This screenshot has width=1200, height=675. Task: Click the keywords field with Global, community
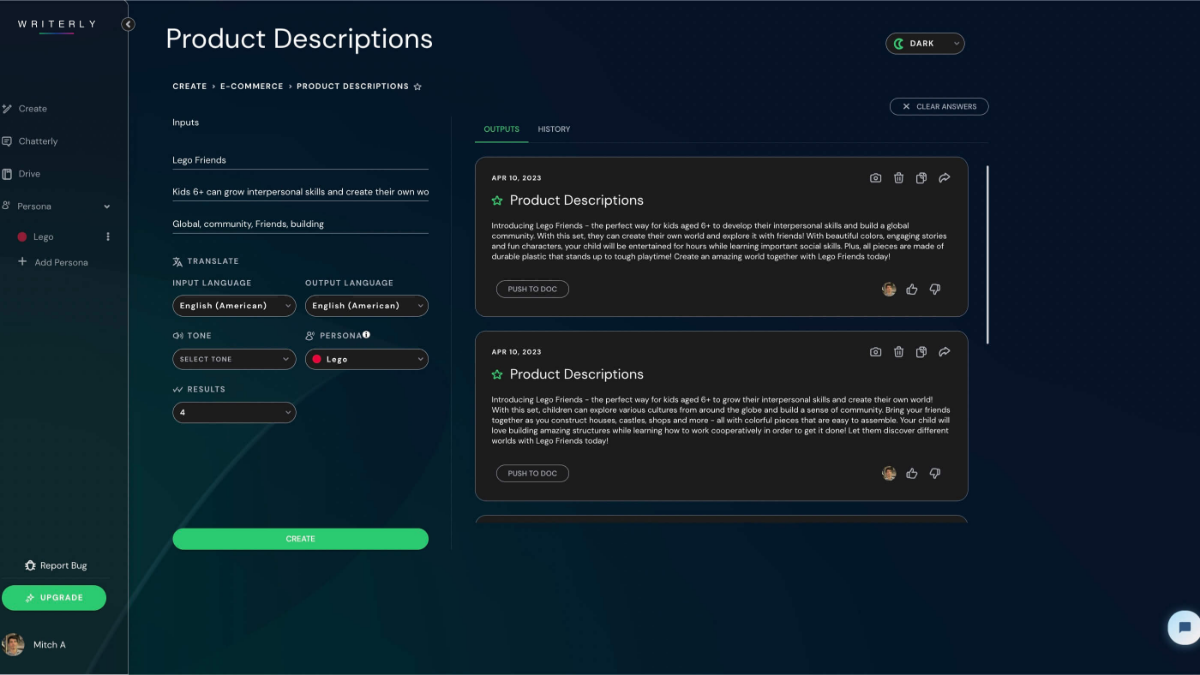(300, 224)
